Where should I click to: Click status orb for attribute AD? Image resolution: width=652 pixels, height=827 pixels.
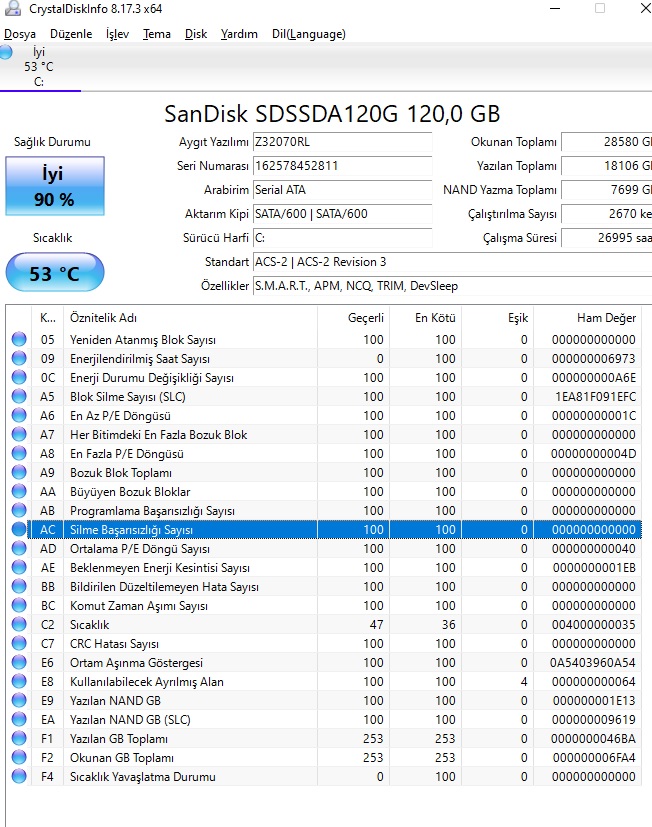click(19, 548)
